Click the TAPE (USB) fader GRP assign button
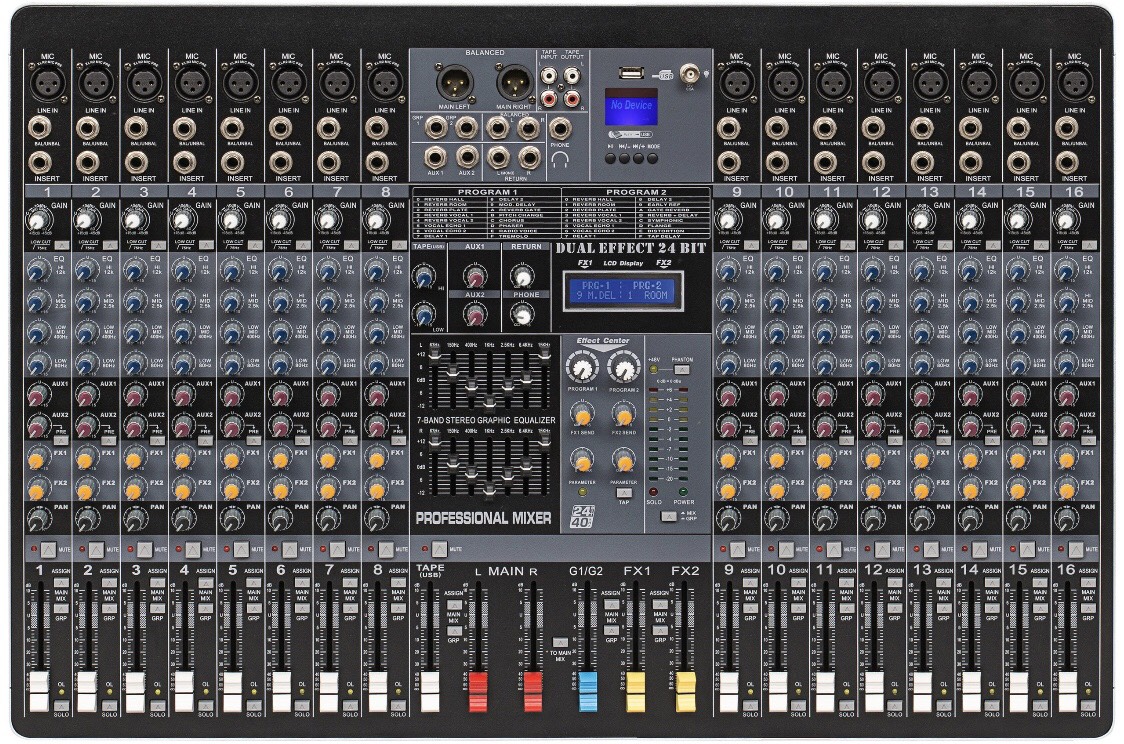This screenshot has width=1124, height=744. (454, 631)
